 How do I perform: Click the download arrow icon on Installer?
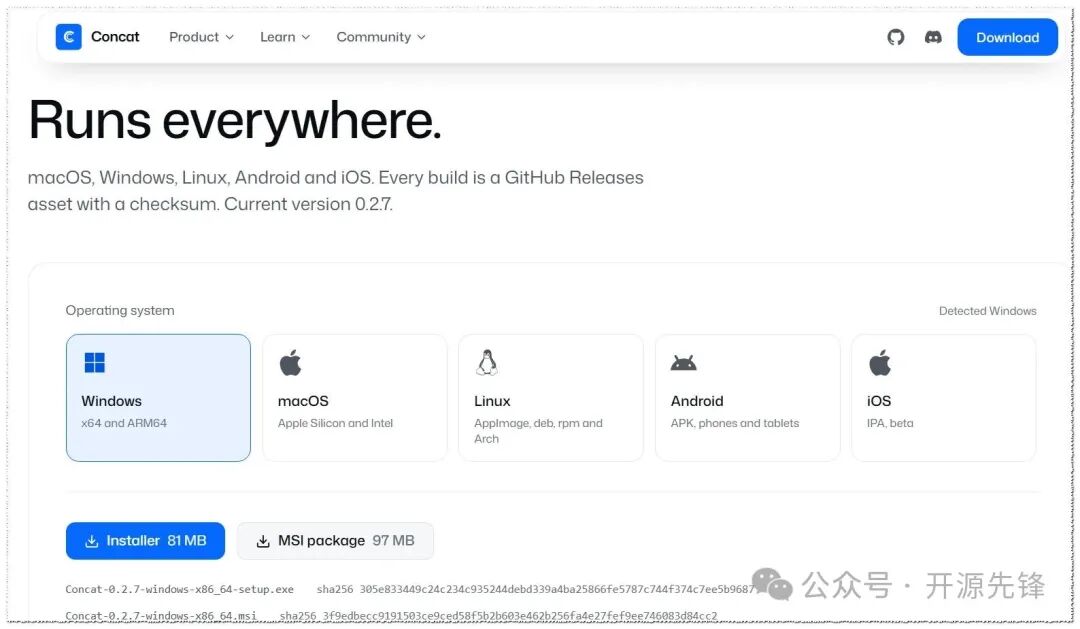[x=92, y=542]
